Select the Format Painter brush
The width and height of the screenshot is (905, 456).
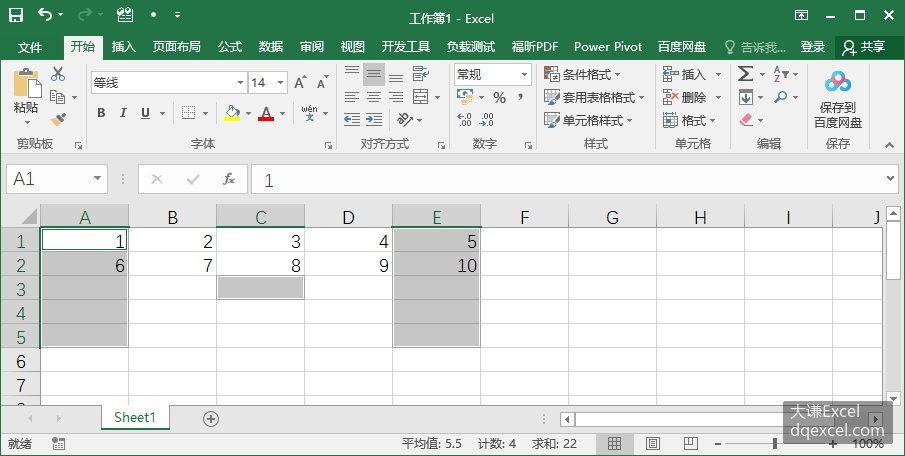[58, 119]
